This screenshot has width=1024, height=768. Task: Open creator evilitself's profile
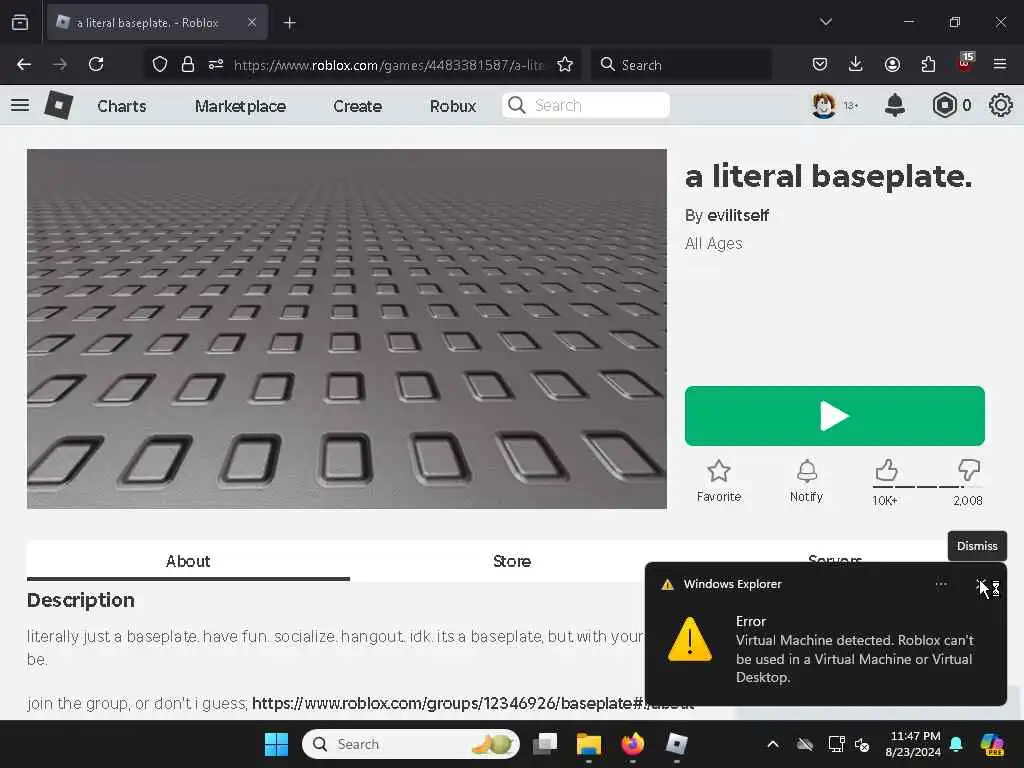click(x=738, y=216)
